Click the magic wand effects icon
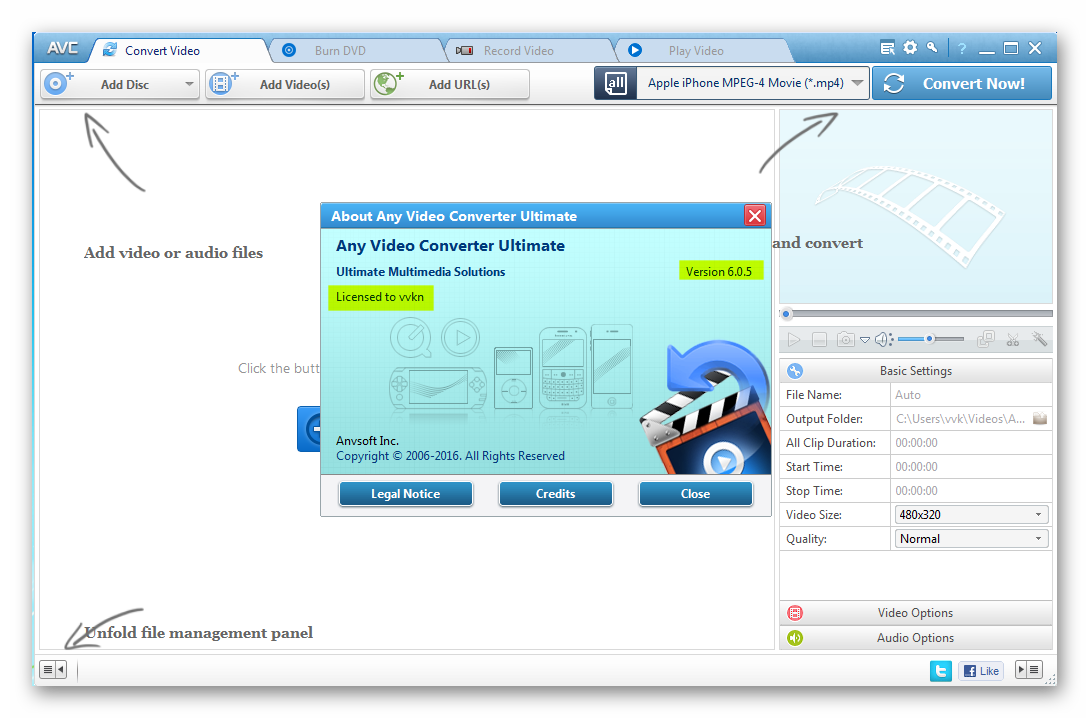The width and height of the screenshot is (1089, 718). (1040, 339)
